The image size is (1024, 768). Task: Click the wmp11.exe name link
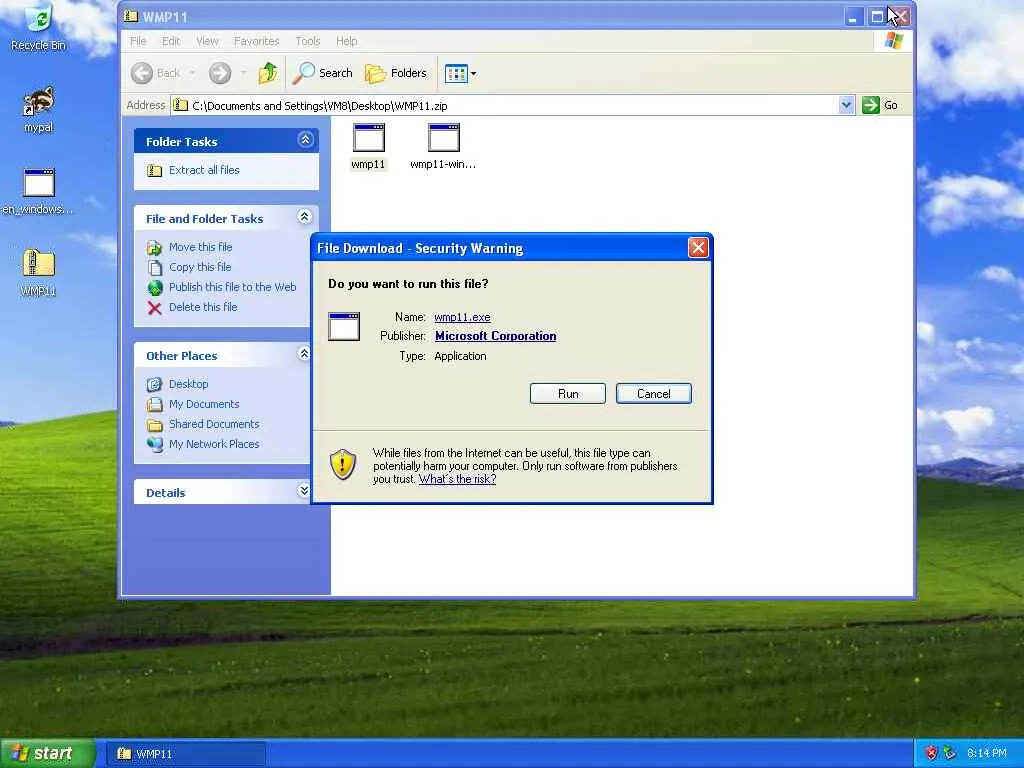coord(462,317)
